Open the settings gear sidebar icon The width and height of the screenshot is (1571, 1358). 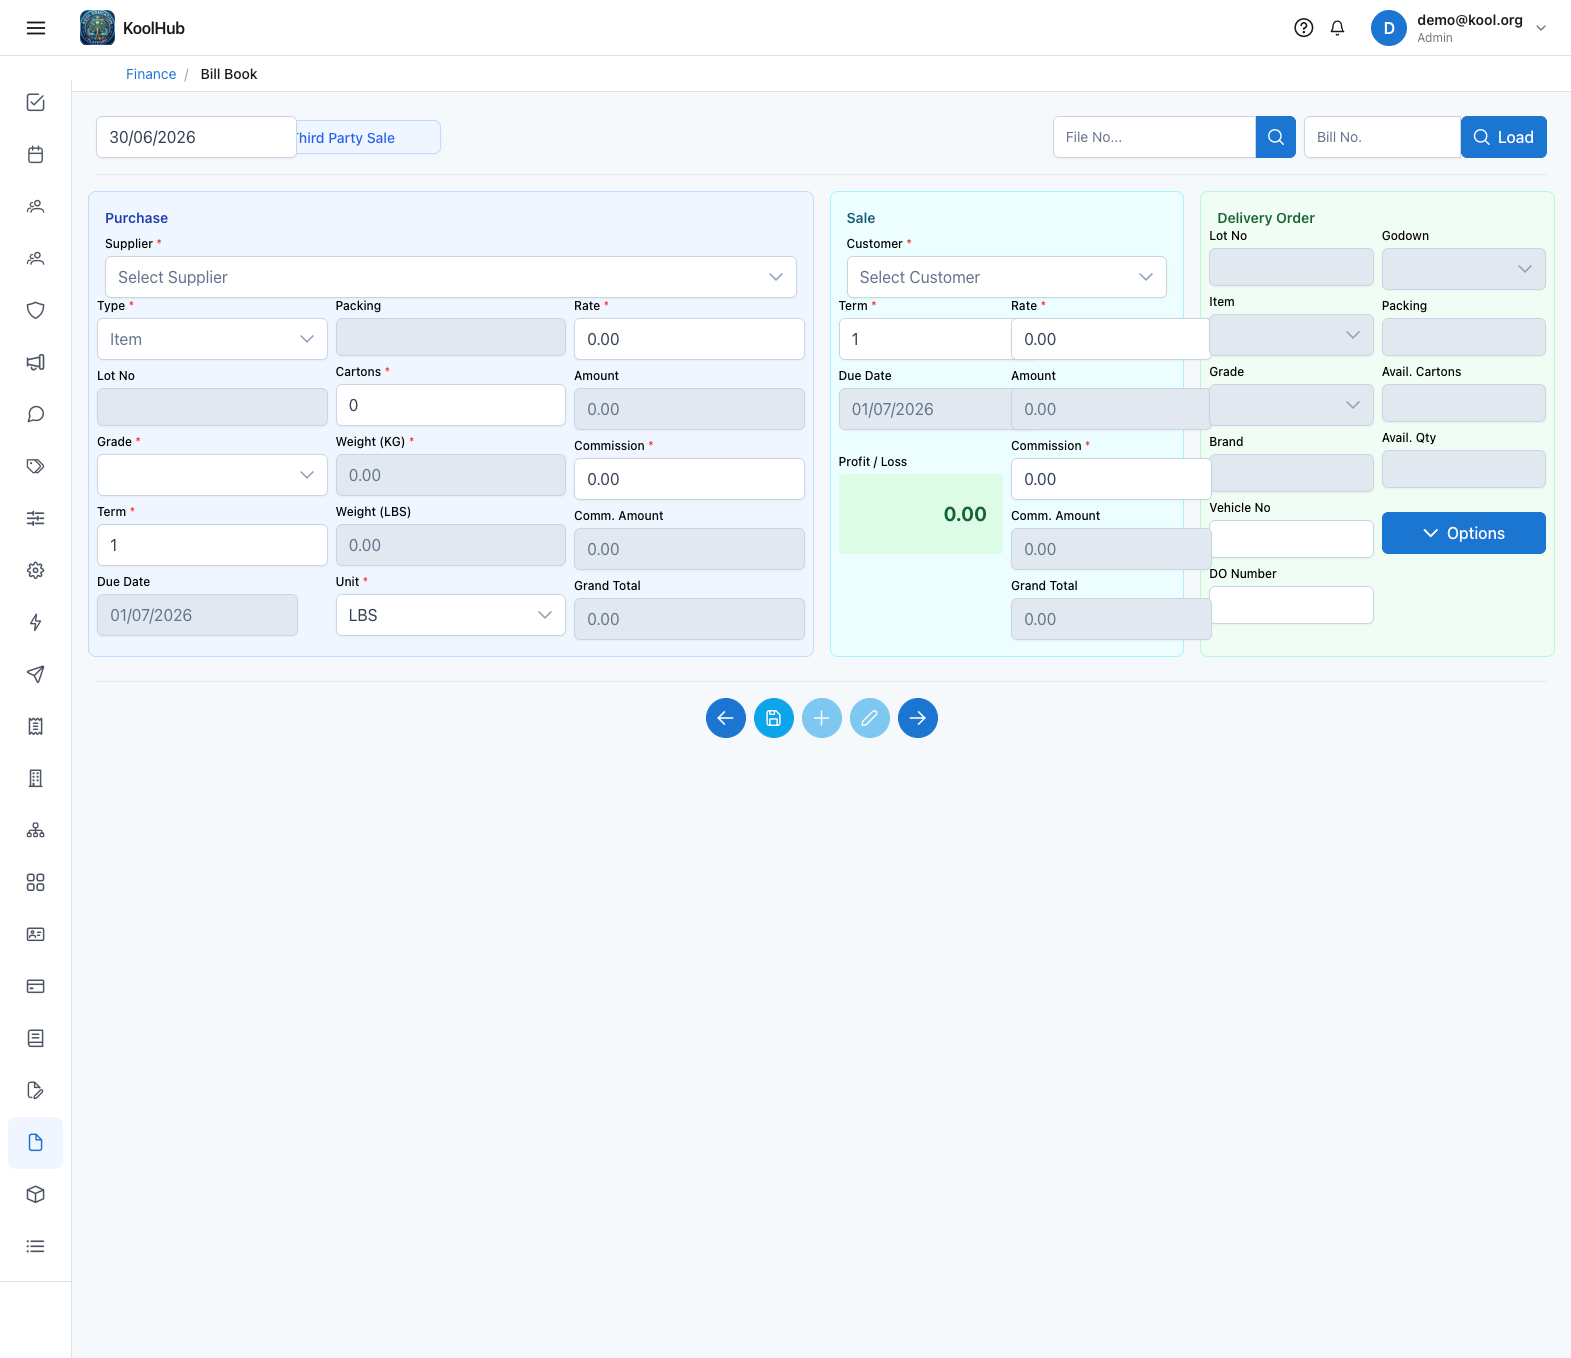(x=36, y=570)
